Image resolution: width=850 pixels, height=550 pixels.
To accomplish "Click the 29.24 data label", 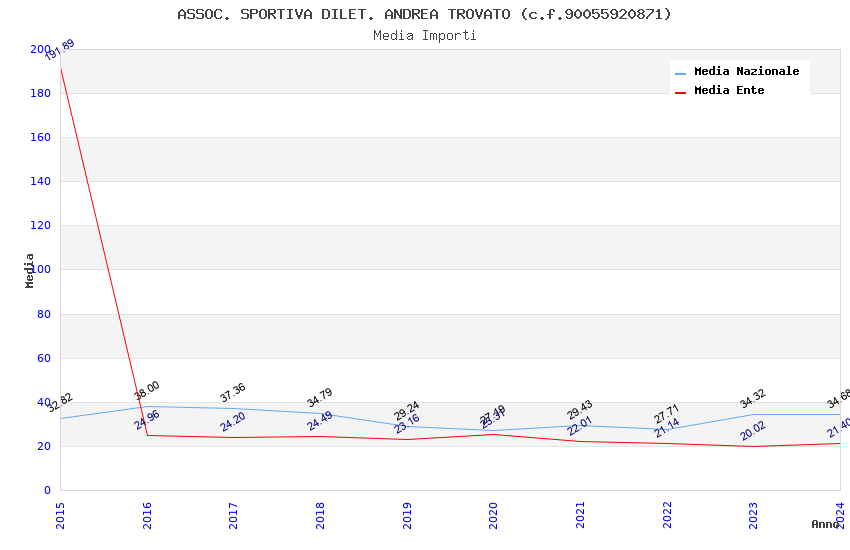I will 407,411.
